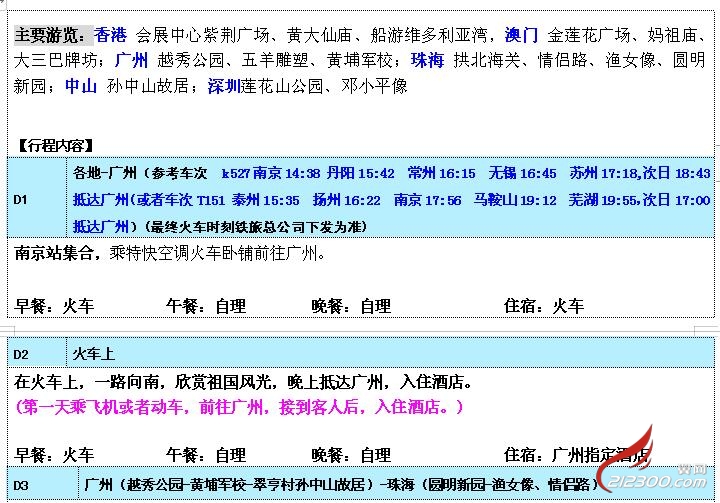Click 早餐：火车 in the D1 section
The height and width of the screenshot is (503, 720).
click(54, 306)
